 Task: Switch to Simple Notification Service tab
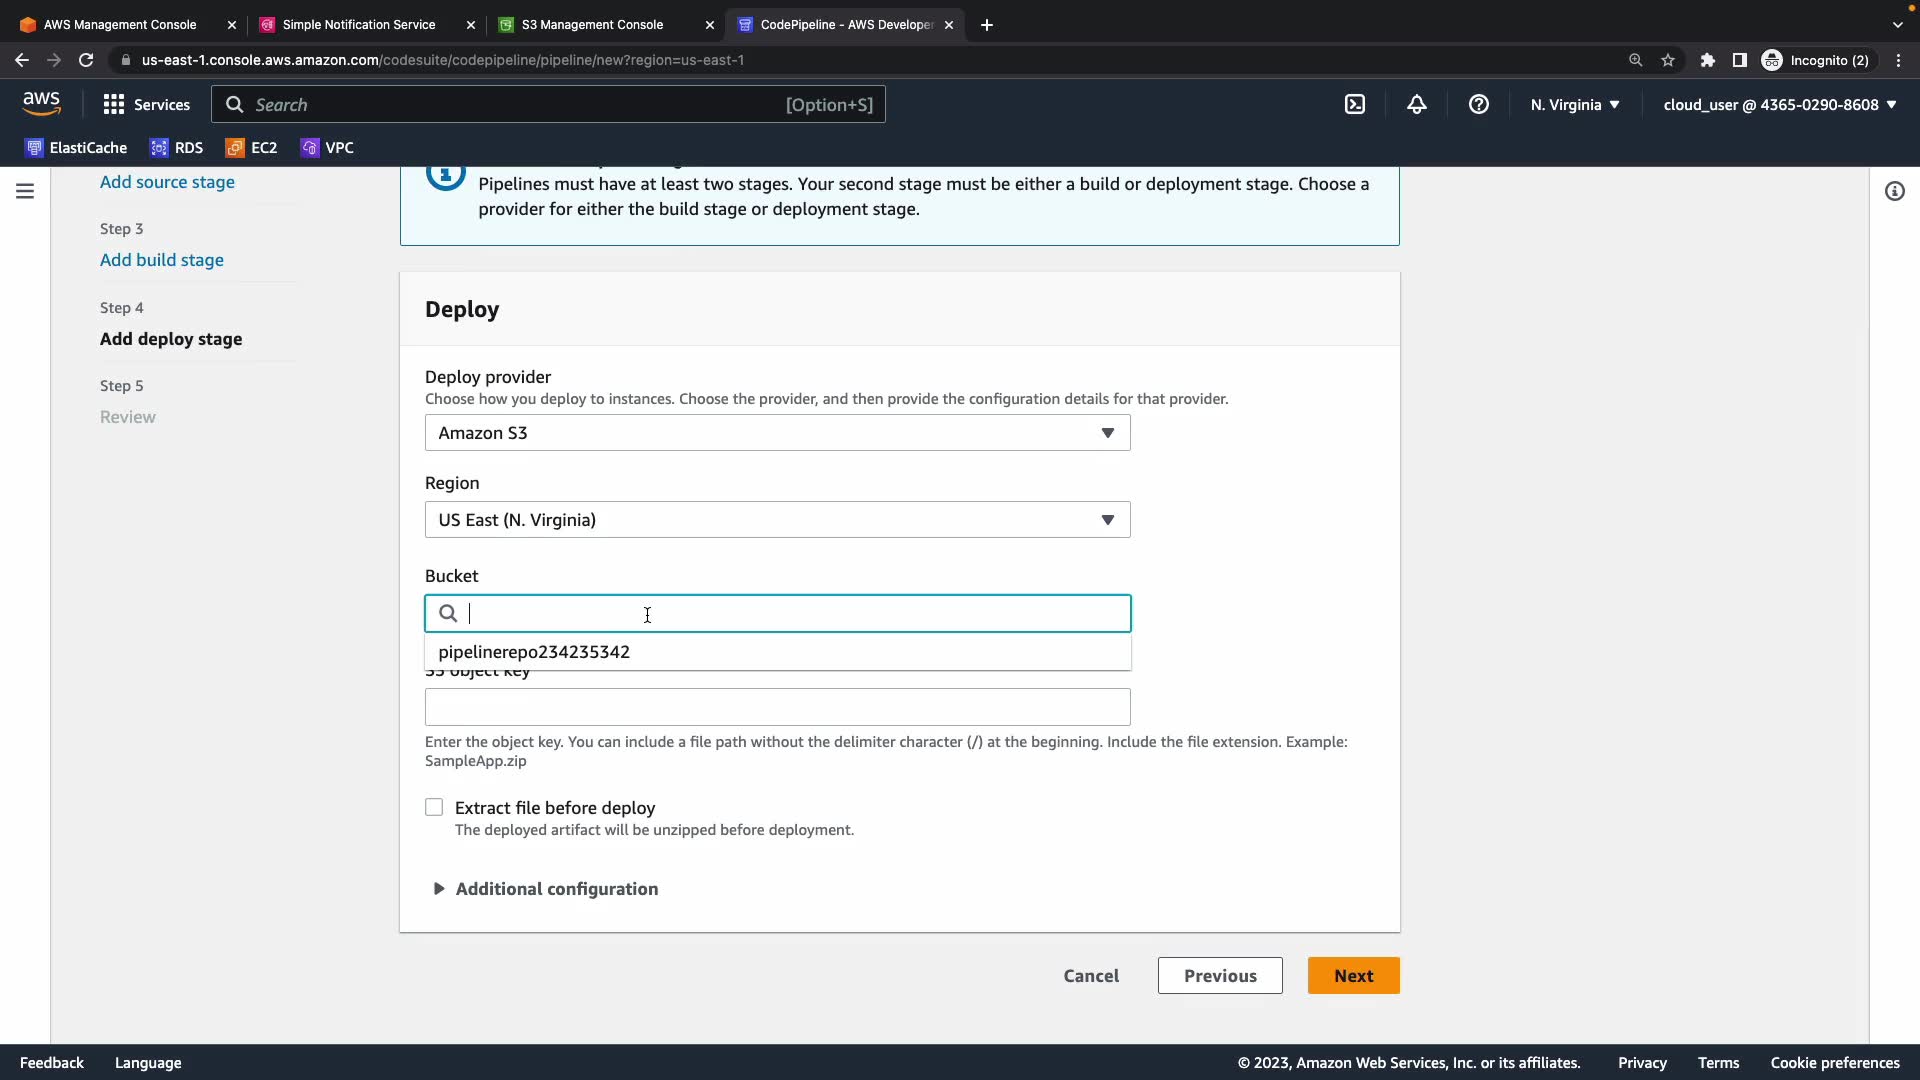[358, 25]
